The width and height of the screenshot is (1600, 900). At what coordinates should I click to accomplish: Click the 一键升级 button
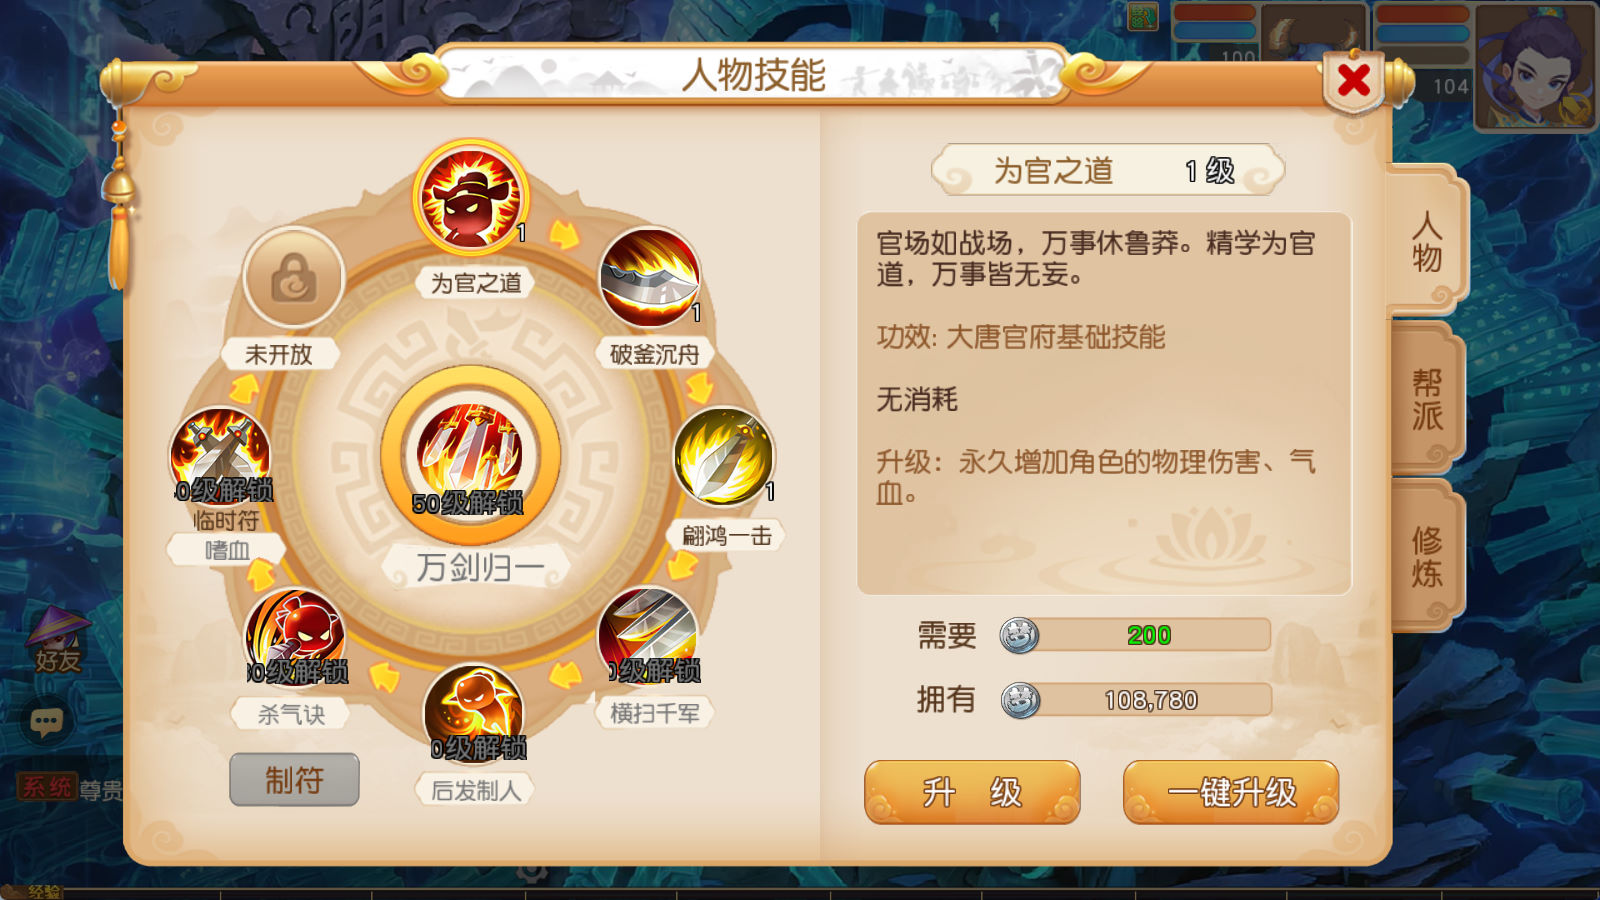(1231, 792)
